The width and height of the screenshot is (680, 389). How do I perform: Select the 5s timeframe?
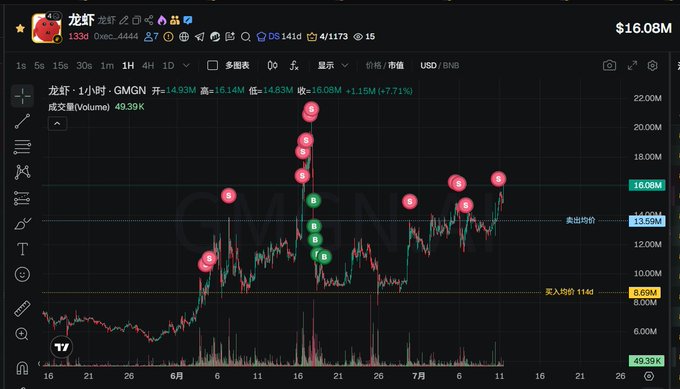point(39,65)
